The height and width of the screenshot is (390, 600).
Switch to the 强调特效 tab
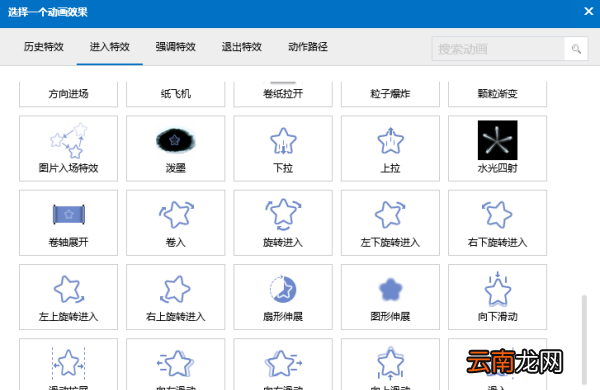click(176, 47)
